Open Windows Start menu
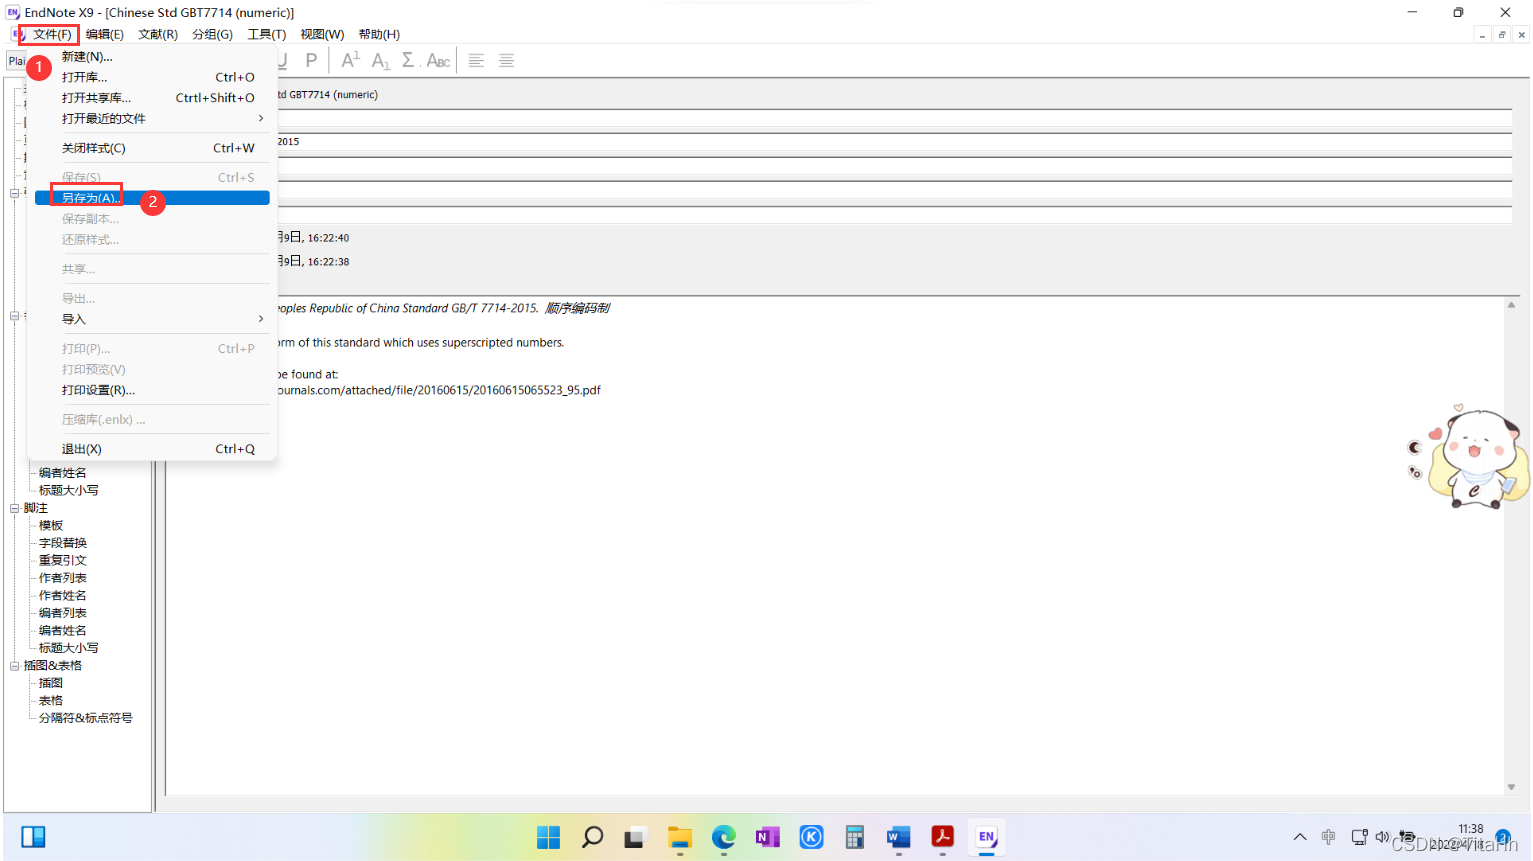Viewport: 1533px width, 861px height. pos(548,837)
